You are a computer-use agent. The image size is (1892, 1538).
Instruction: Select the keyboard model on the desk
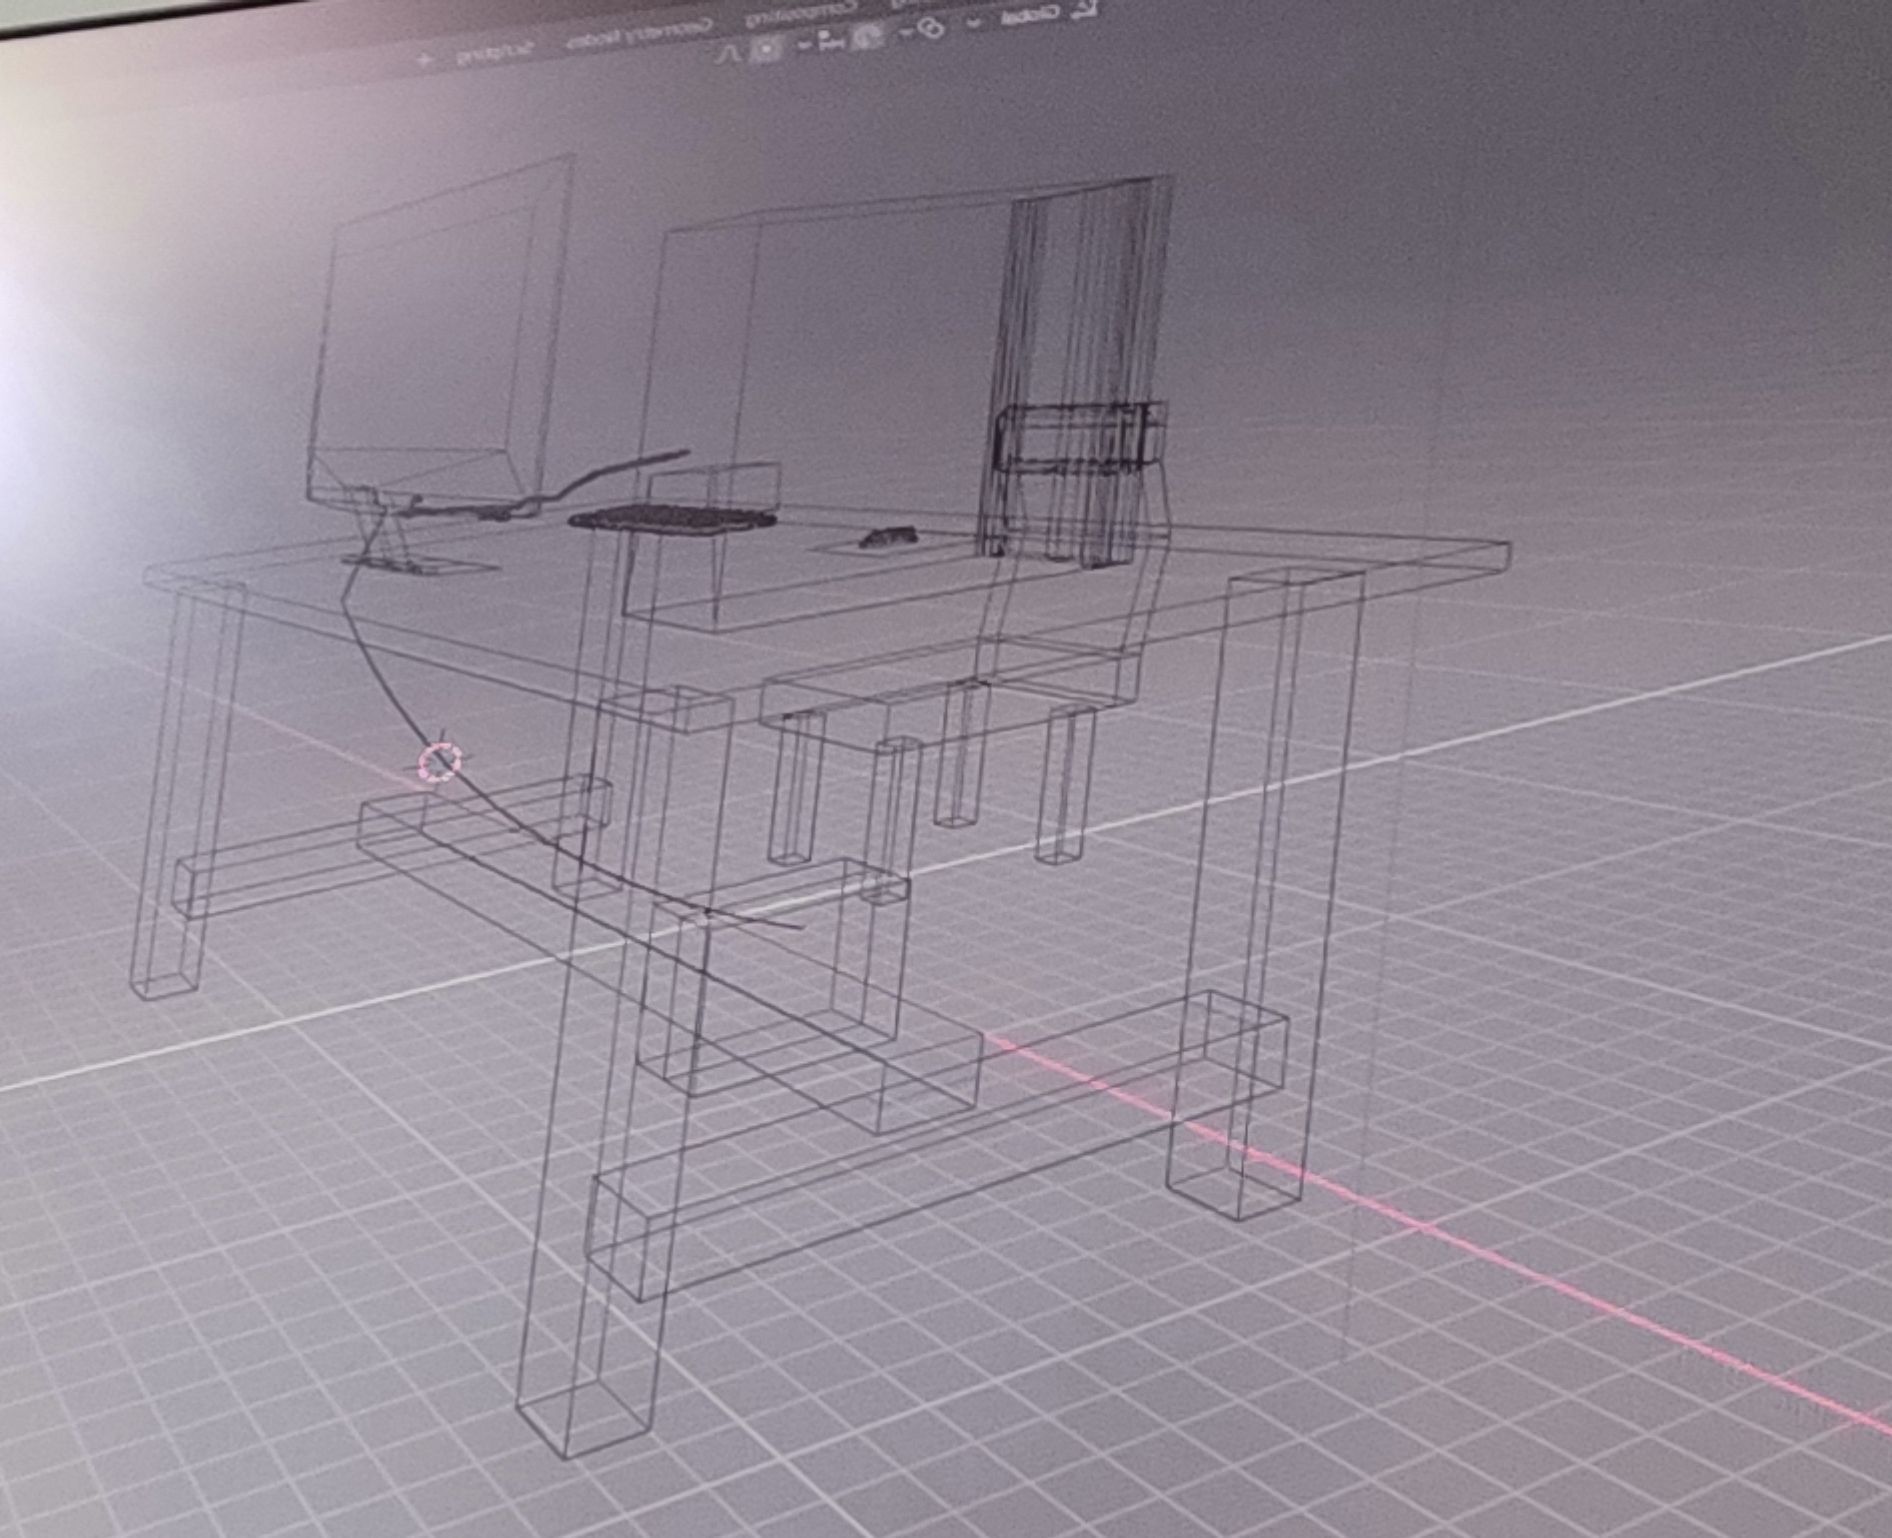click(672, 519)
